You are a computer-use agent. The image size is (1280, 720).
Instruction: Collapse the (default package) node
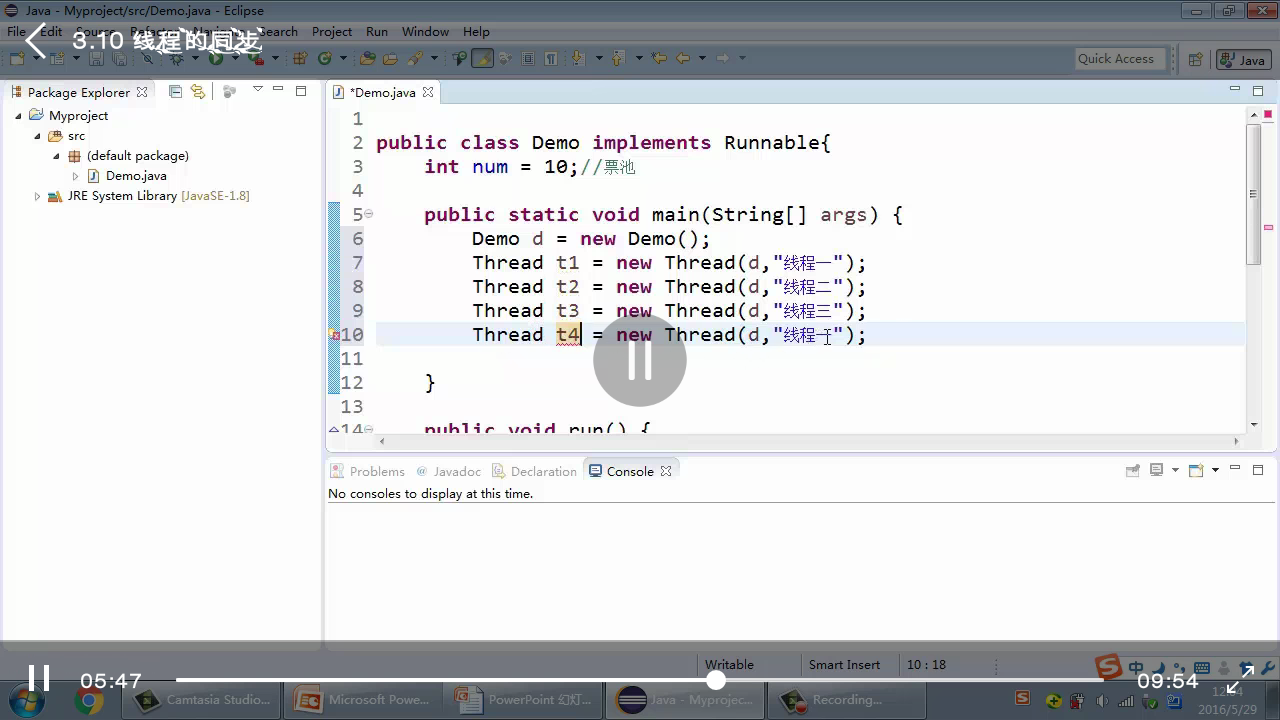tap(57, 156)
